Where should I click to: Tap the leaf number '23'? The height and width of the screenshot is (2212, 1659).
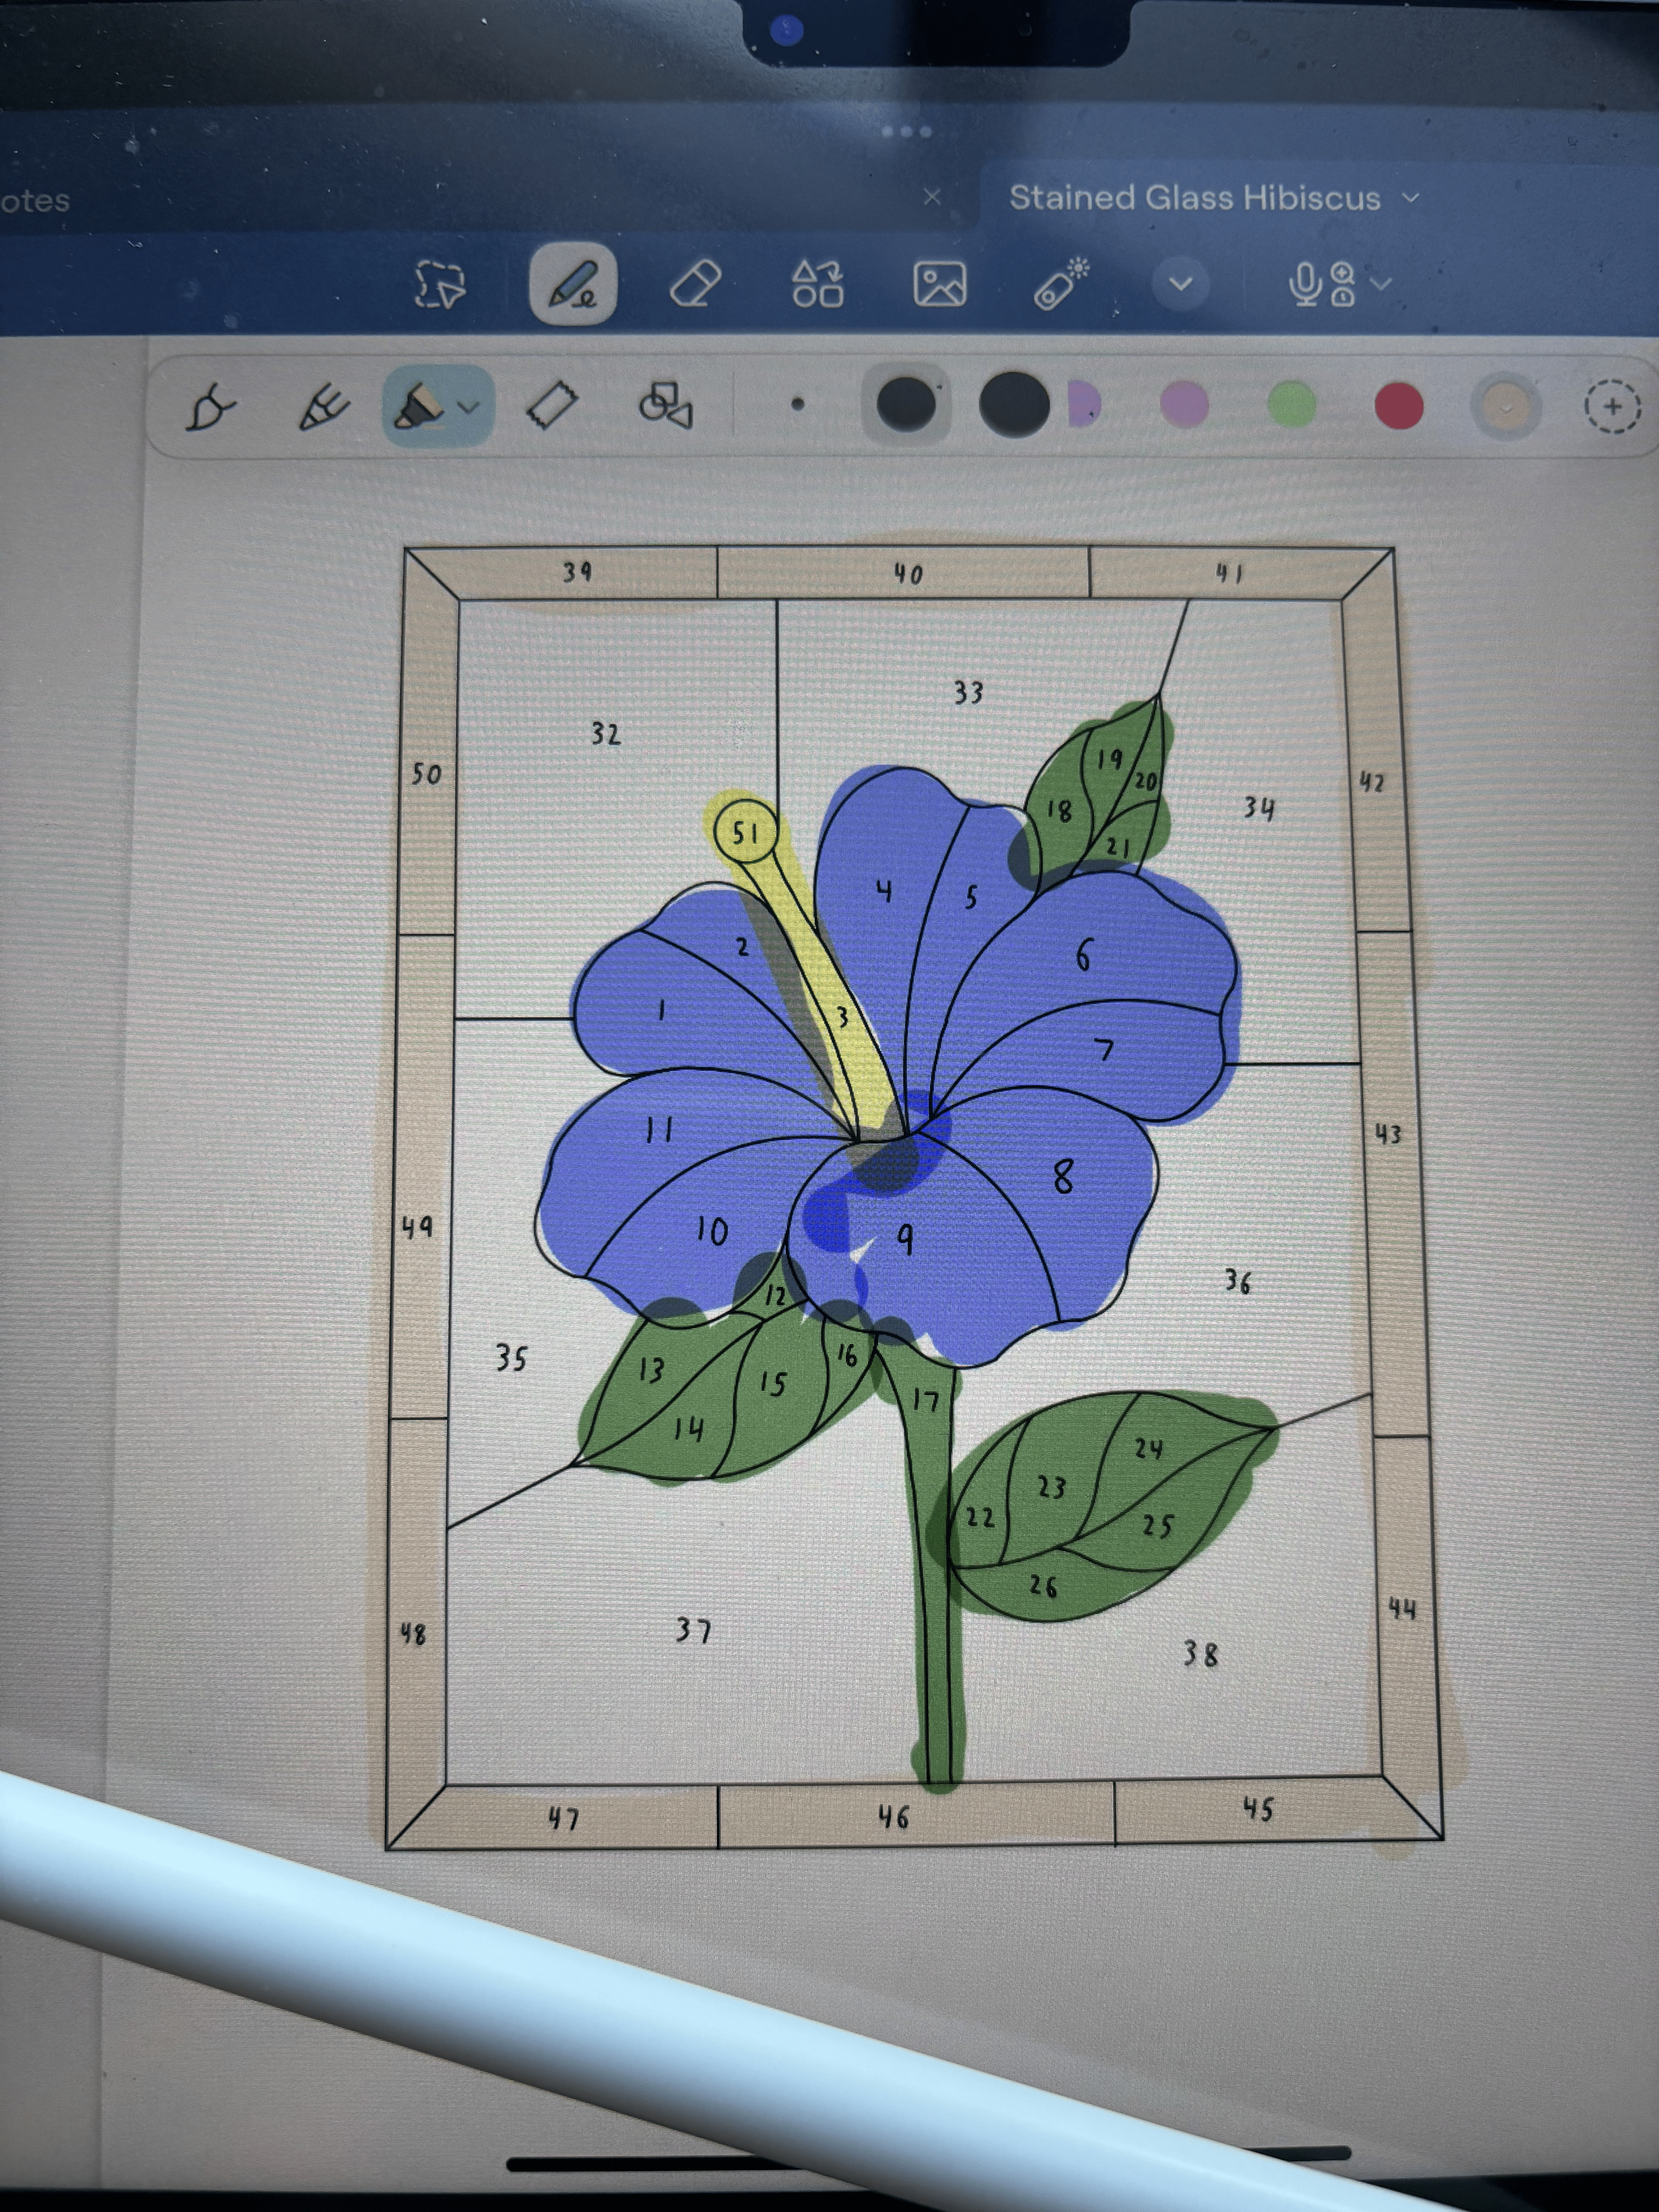tap(1051, 1488)
